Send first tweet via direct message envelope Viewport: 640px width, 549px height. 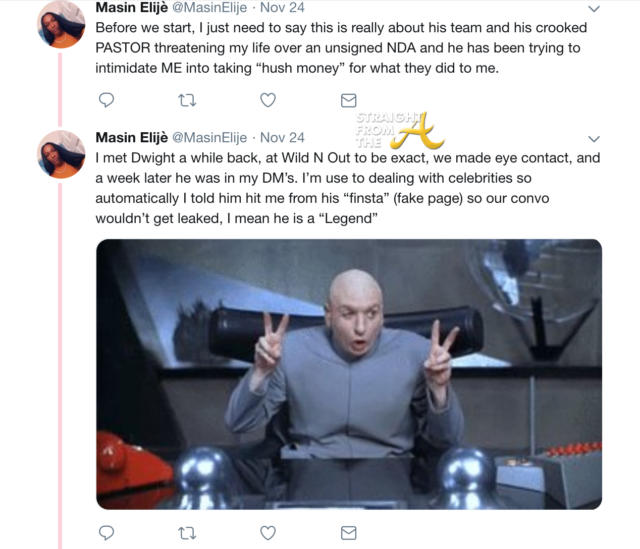(x=349, y=100)
